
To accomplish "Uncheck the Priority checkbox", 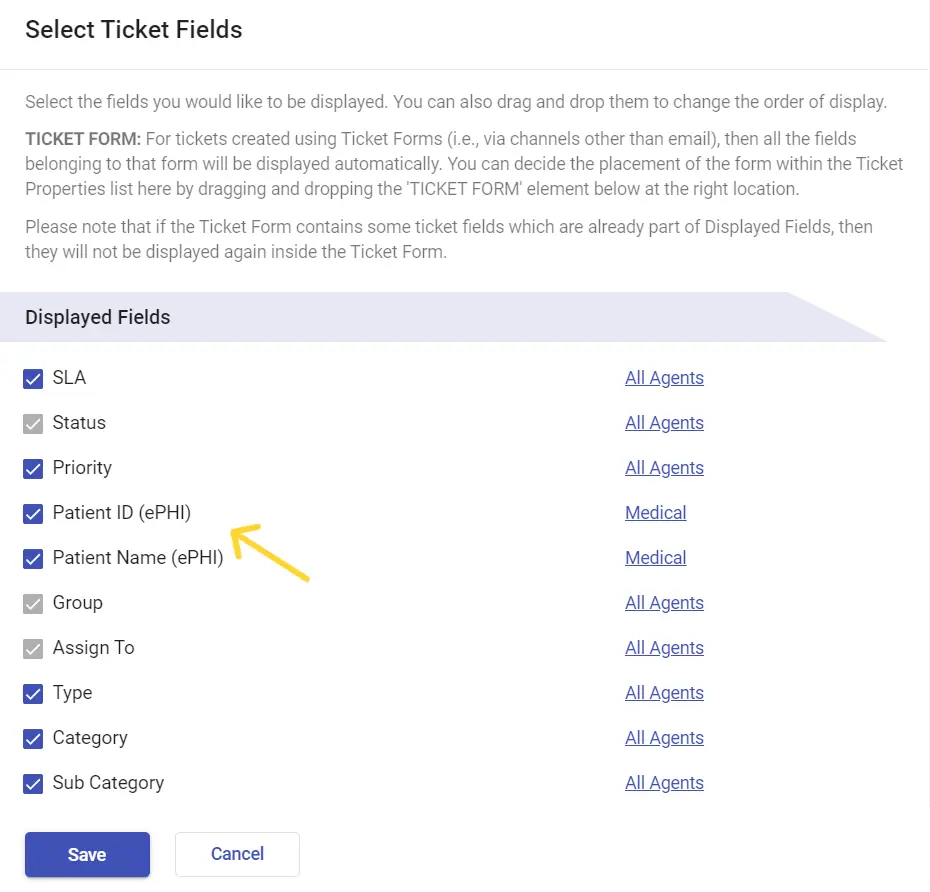I will 34,469.
